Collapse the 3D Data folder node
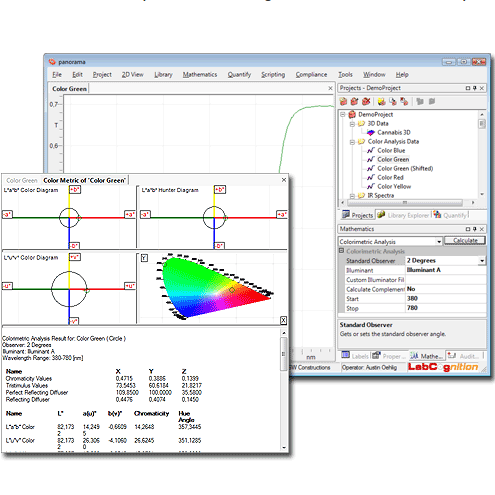Viewport: 495px width, 495px height. pos(352,124)
